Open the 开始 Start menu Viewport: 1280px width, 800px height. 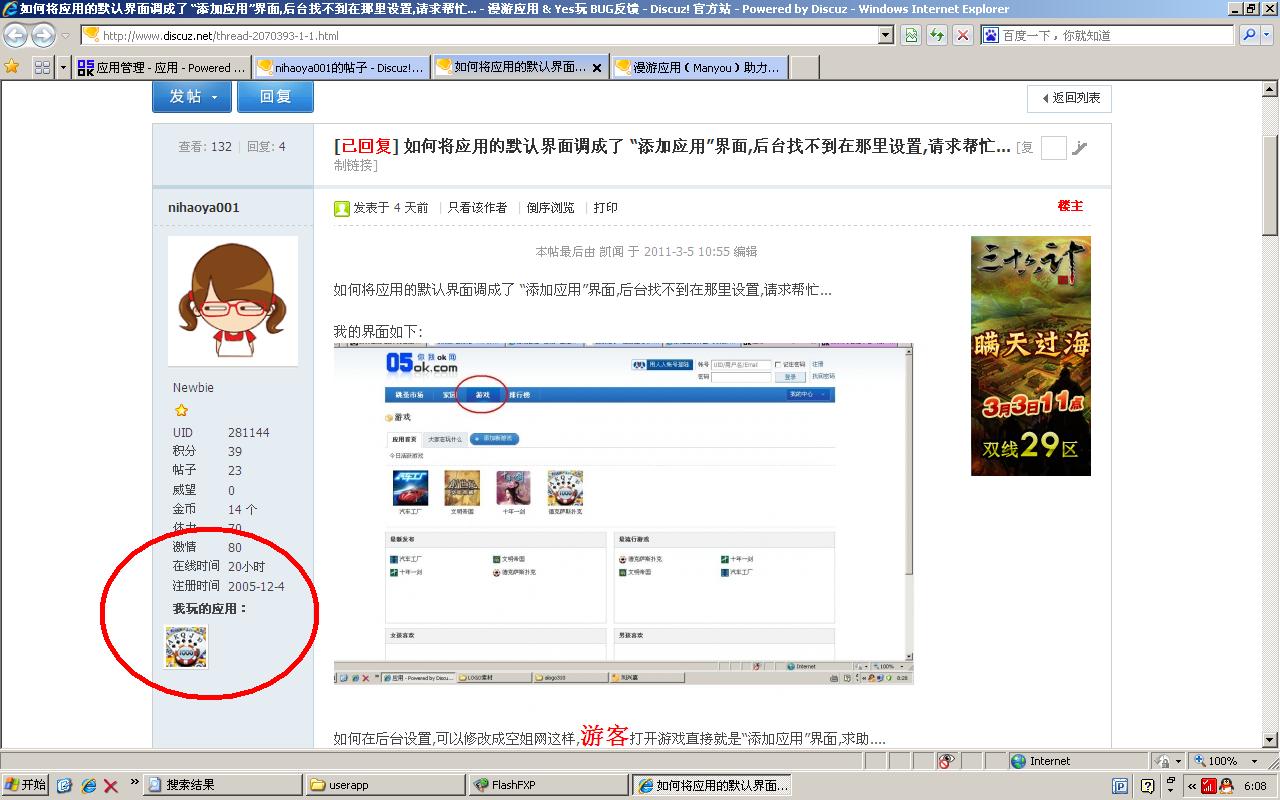coord(26,785)
